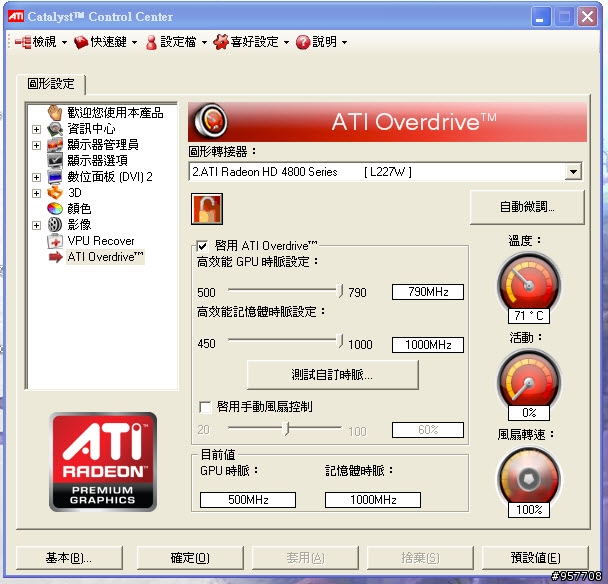Screen dimensions: 608x584
Task: Open the 喜好設定 menu
Action: [251, 42]
